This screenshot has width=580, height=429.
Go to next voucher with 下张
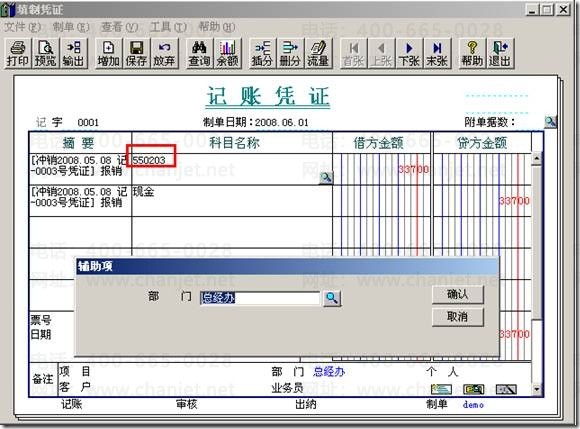click(409, 54)
